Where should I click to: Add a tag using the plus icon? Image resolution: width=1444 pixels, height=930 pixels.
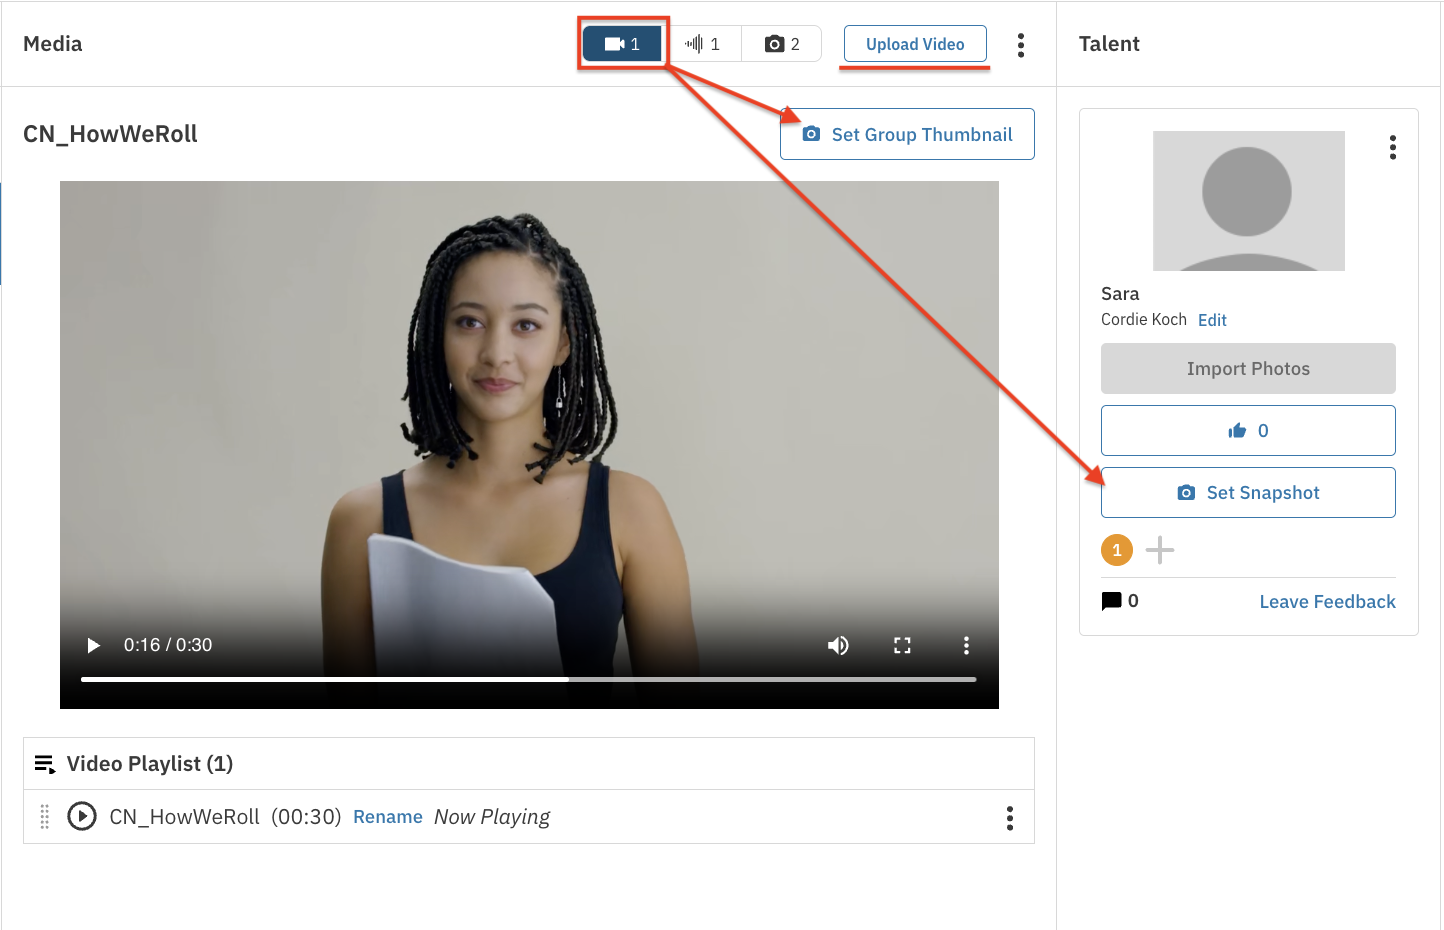(x=1160, y=550)
